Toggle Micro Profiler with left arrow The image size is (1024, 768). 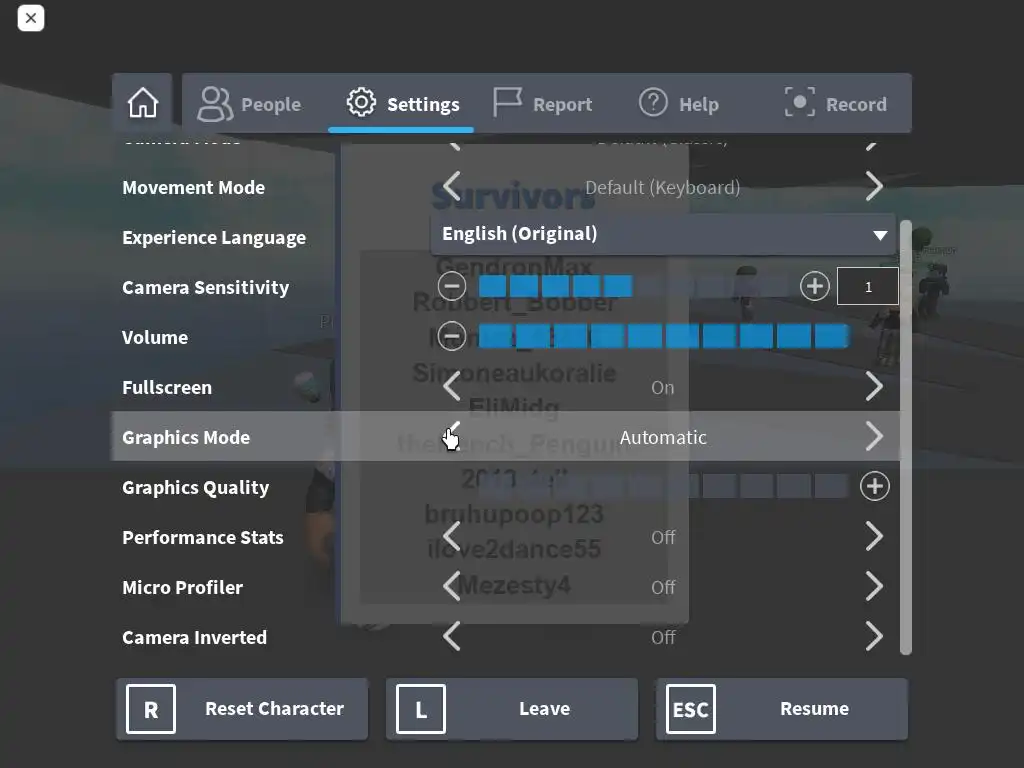[x=452, y=586]
